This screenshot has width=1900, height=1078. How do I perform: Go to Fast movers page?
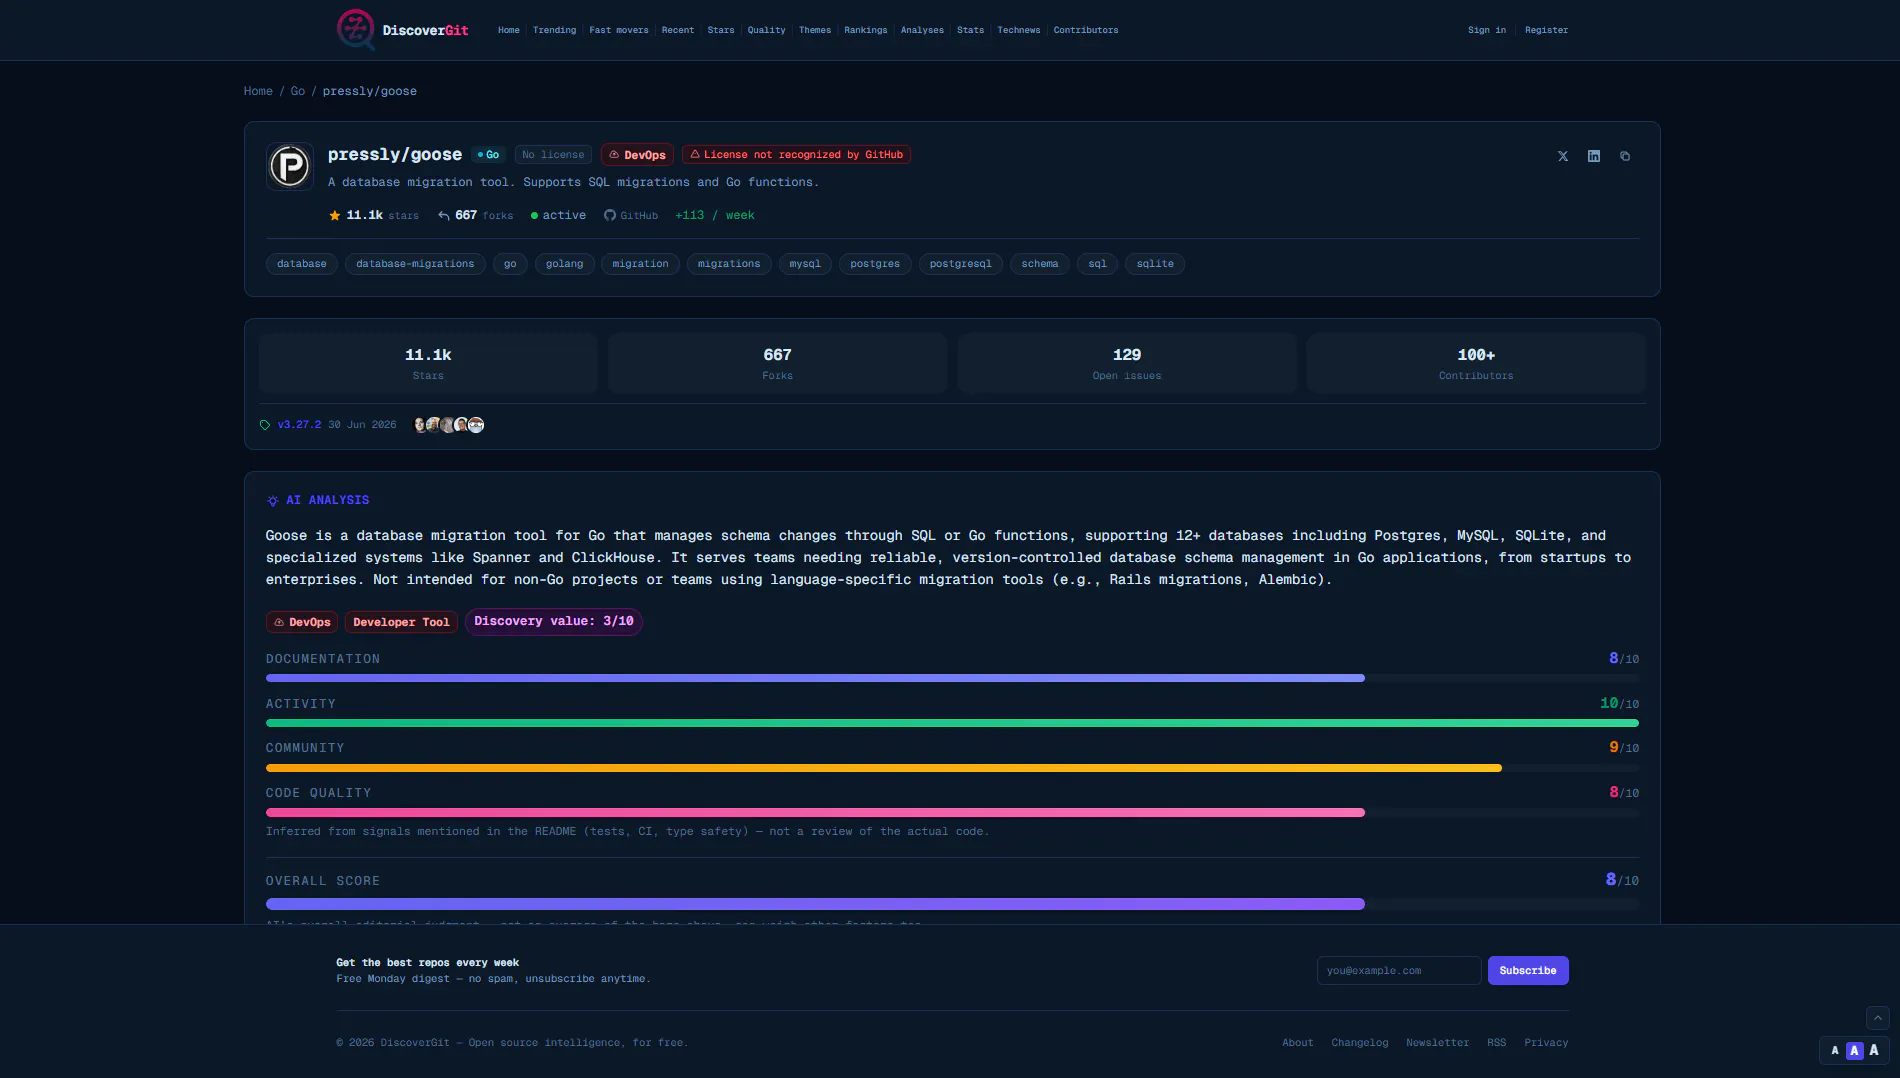pos(619,30)
